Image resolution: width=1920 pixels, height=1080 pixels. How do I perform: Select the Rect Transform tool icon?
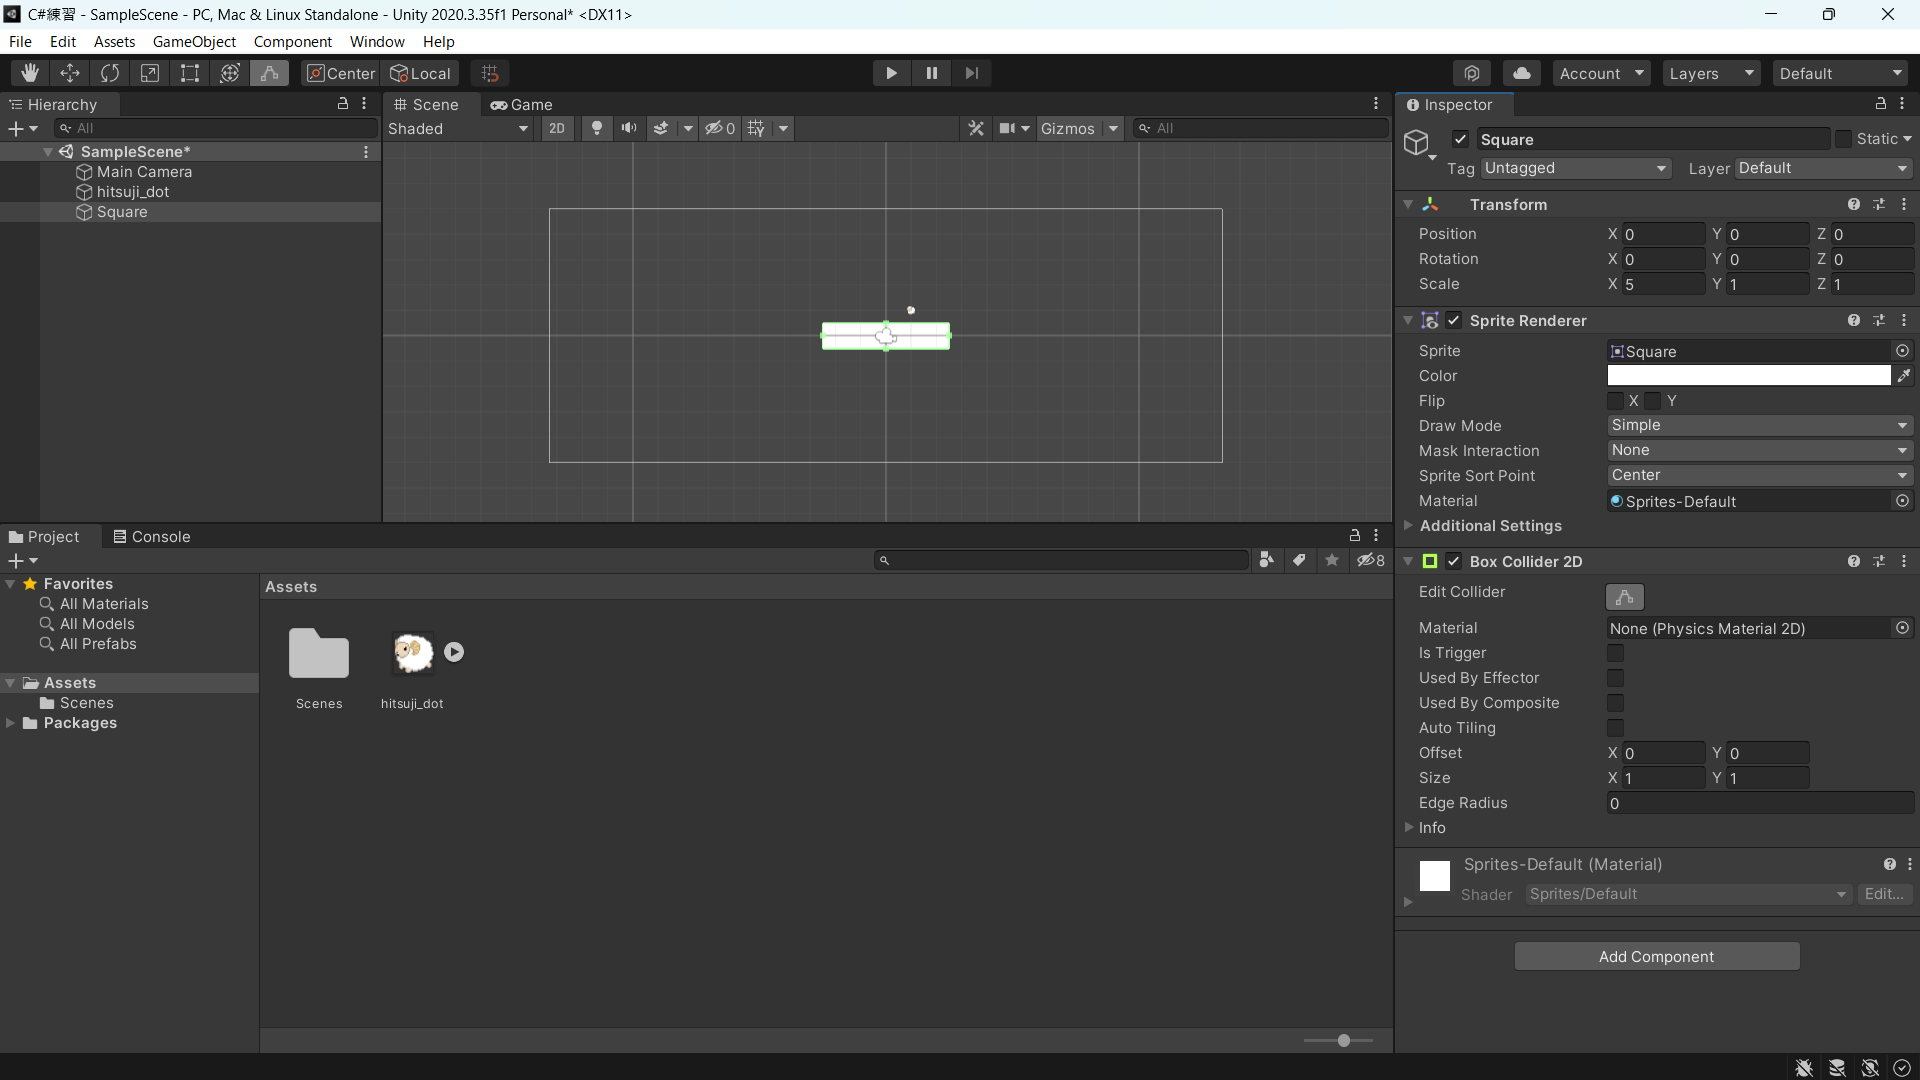[x=190, y=73]
